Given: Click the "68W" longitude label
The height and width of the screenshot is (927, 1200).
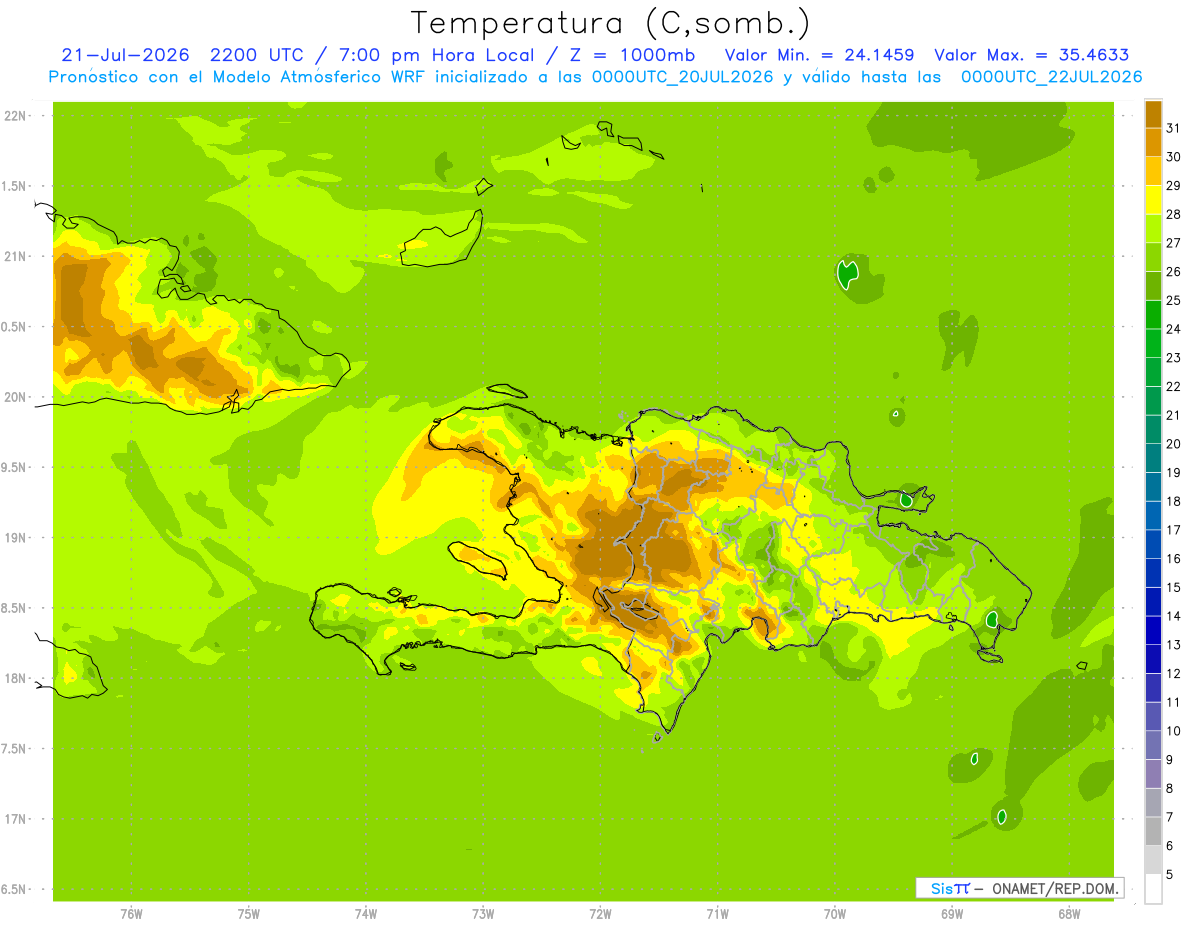Looking at the screenshot, I should click(x=1068, y=913).
